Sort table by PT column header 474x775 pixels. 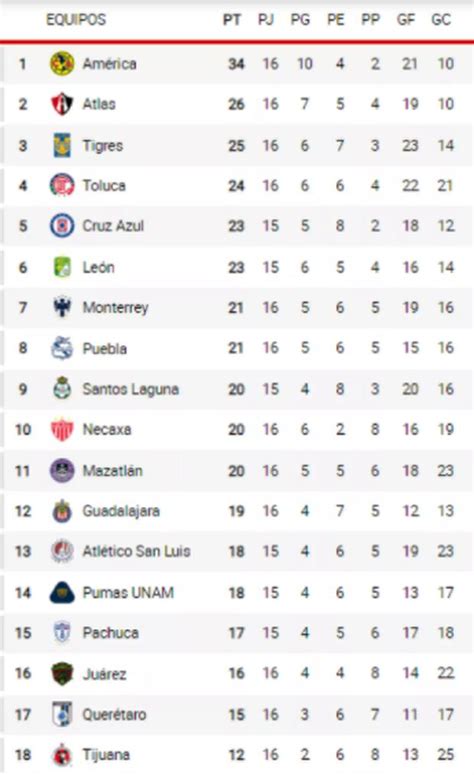click(232, 20)
